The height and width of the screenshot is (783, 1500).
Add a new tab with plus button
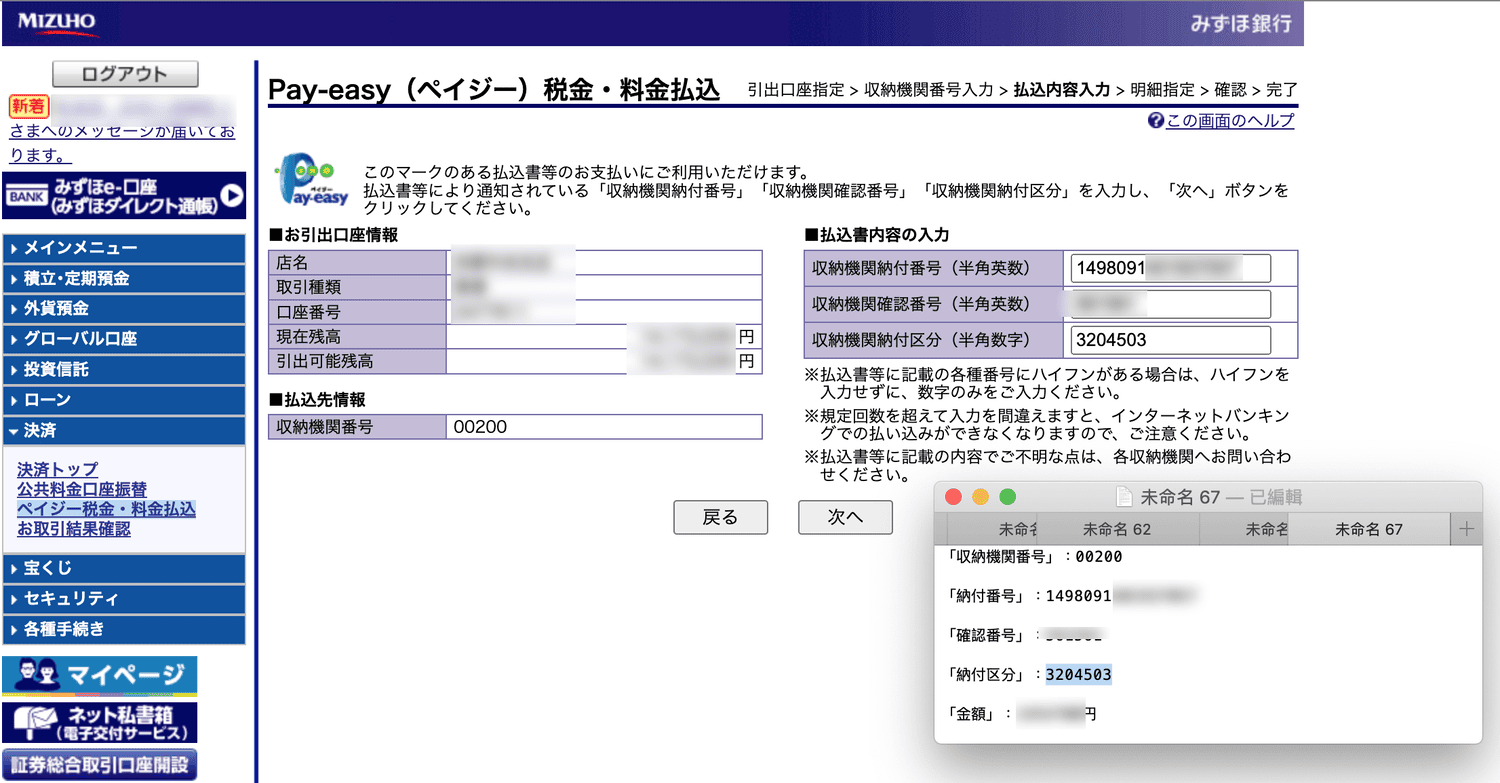(x=1466, y=530)
